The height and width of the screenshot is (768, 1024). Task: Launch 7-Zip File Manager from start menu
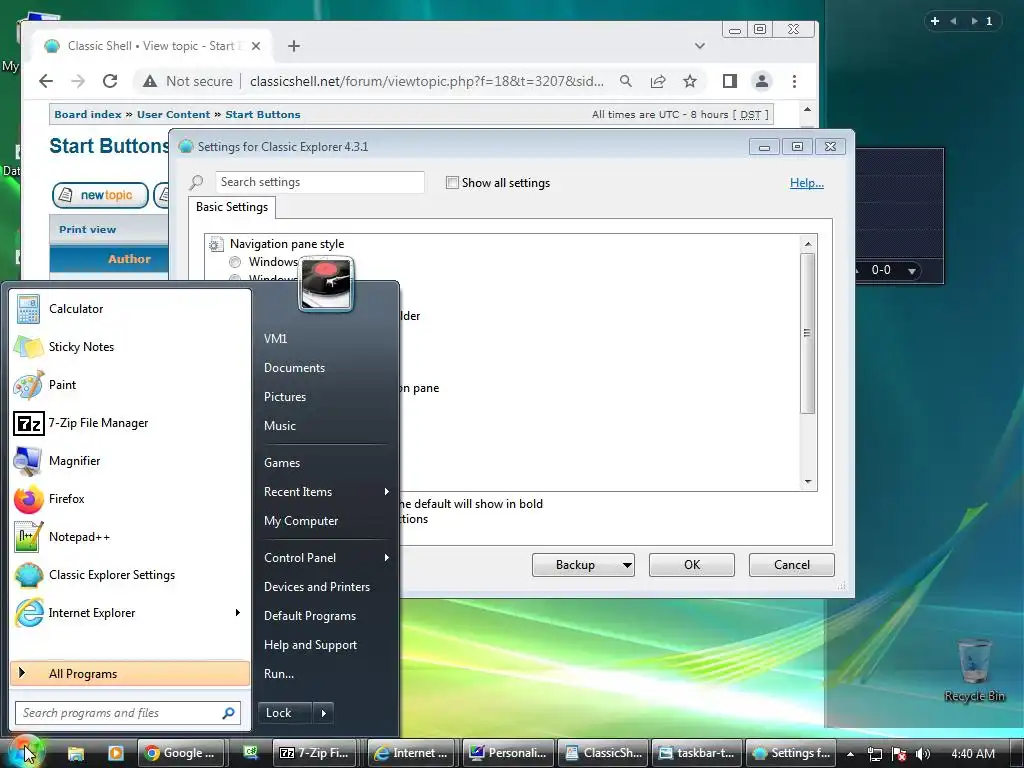pyautogui.click(x=130, y=423)
